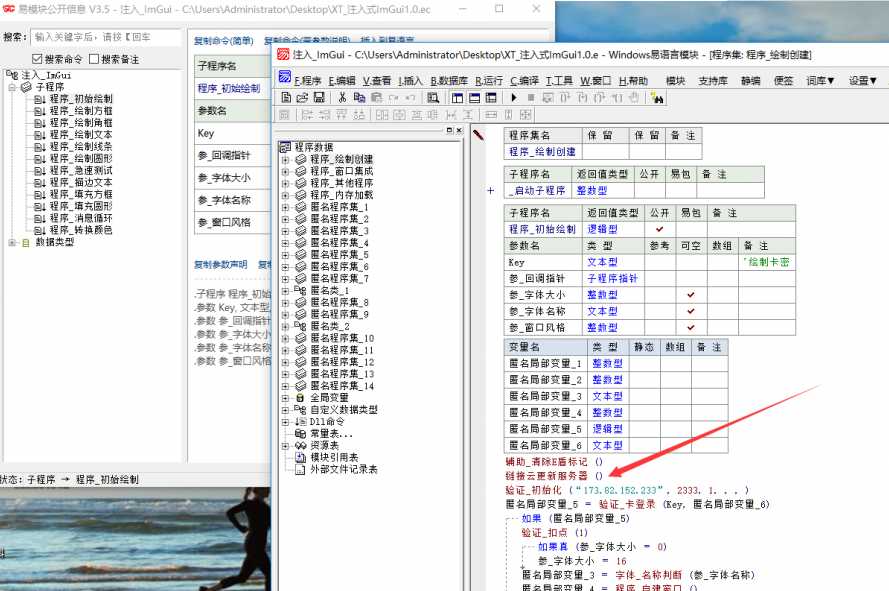This screenshot has height=591, width=889.
Task: Toggle 可空 checkmark for 参_窗口风格
Action: point(691,328)
